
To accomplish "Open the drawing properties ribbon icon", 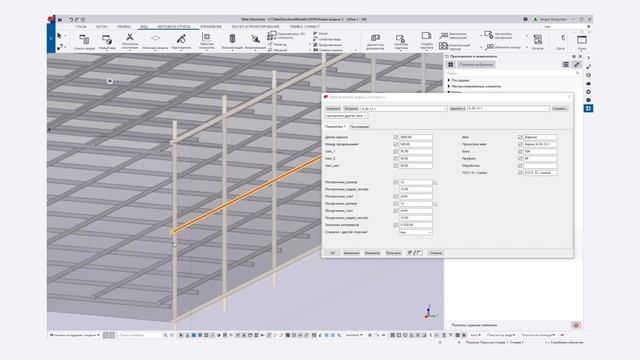I will [x=400, y=38].
